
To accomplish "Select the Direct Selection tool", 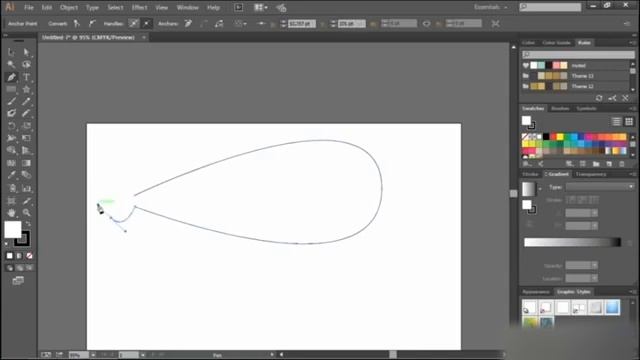I will point(27,52).
